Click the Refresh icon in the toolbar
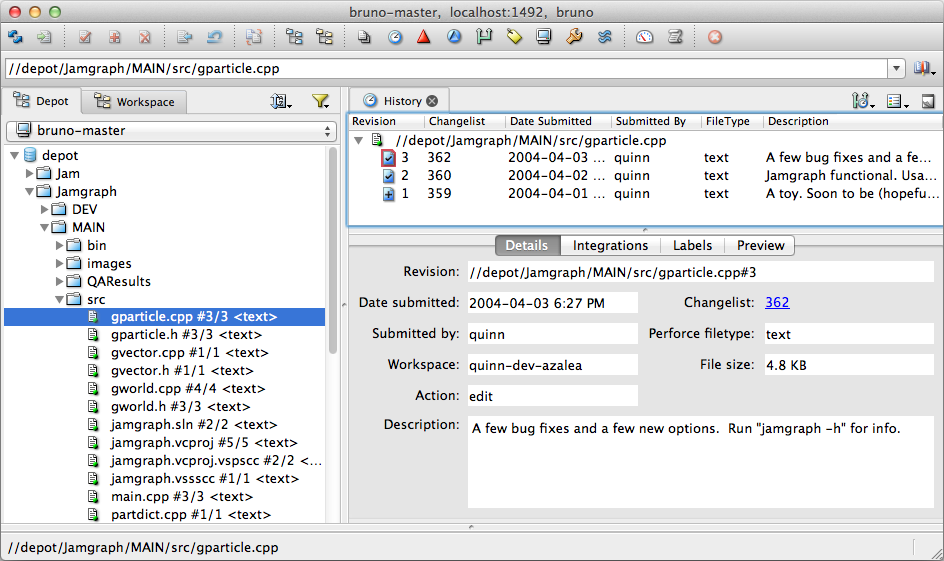 (x=15, y=38)
